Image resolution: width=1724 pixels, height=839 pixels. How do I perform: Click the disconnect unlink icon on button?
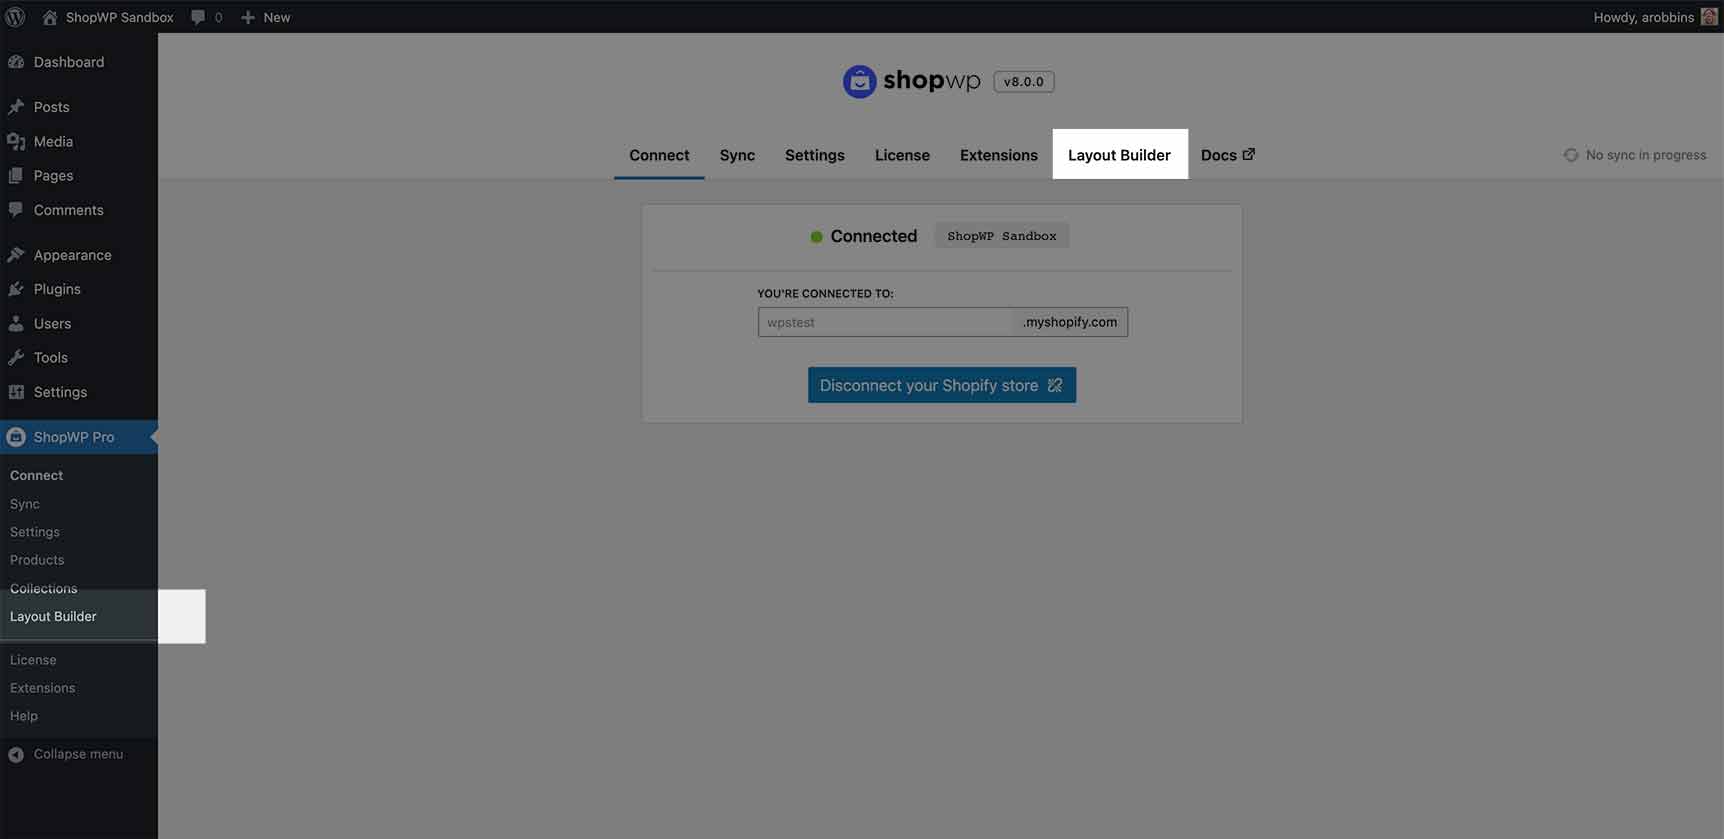coord(1055,385)
